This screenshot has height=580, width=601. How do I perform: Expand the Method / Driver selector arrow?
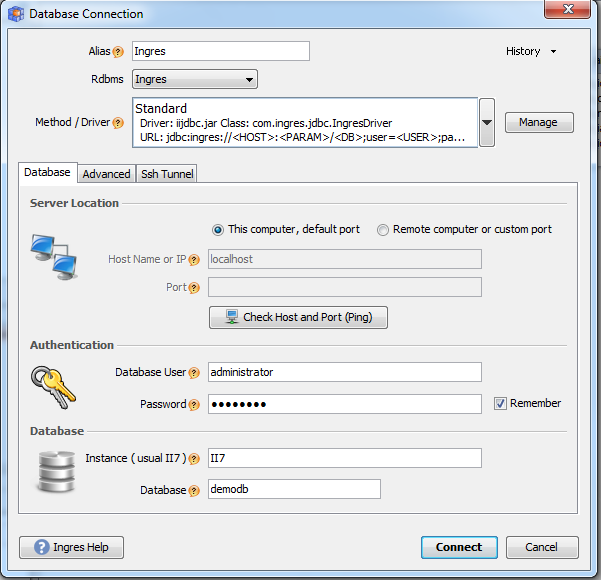pos(487,122)
